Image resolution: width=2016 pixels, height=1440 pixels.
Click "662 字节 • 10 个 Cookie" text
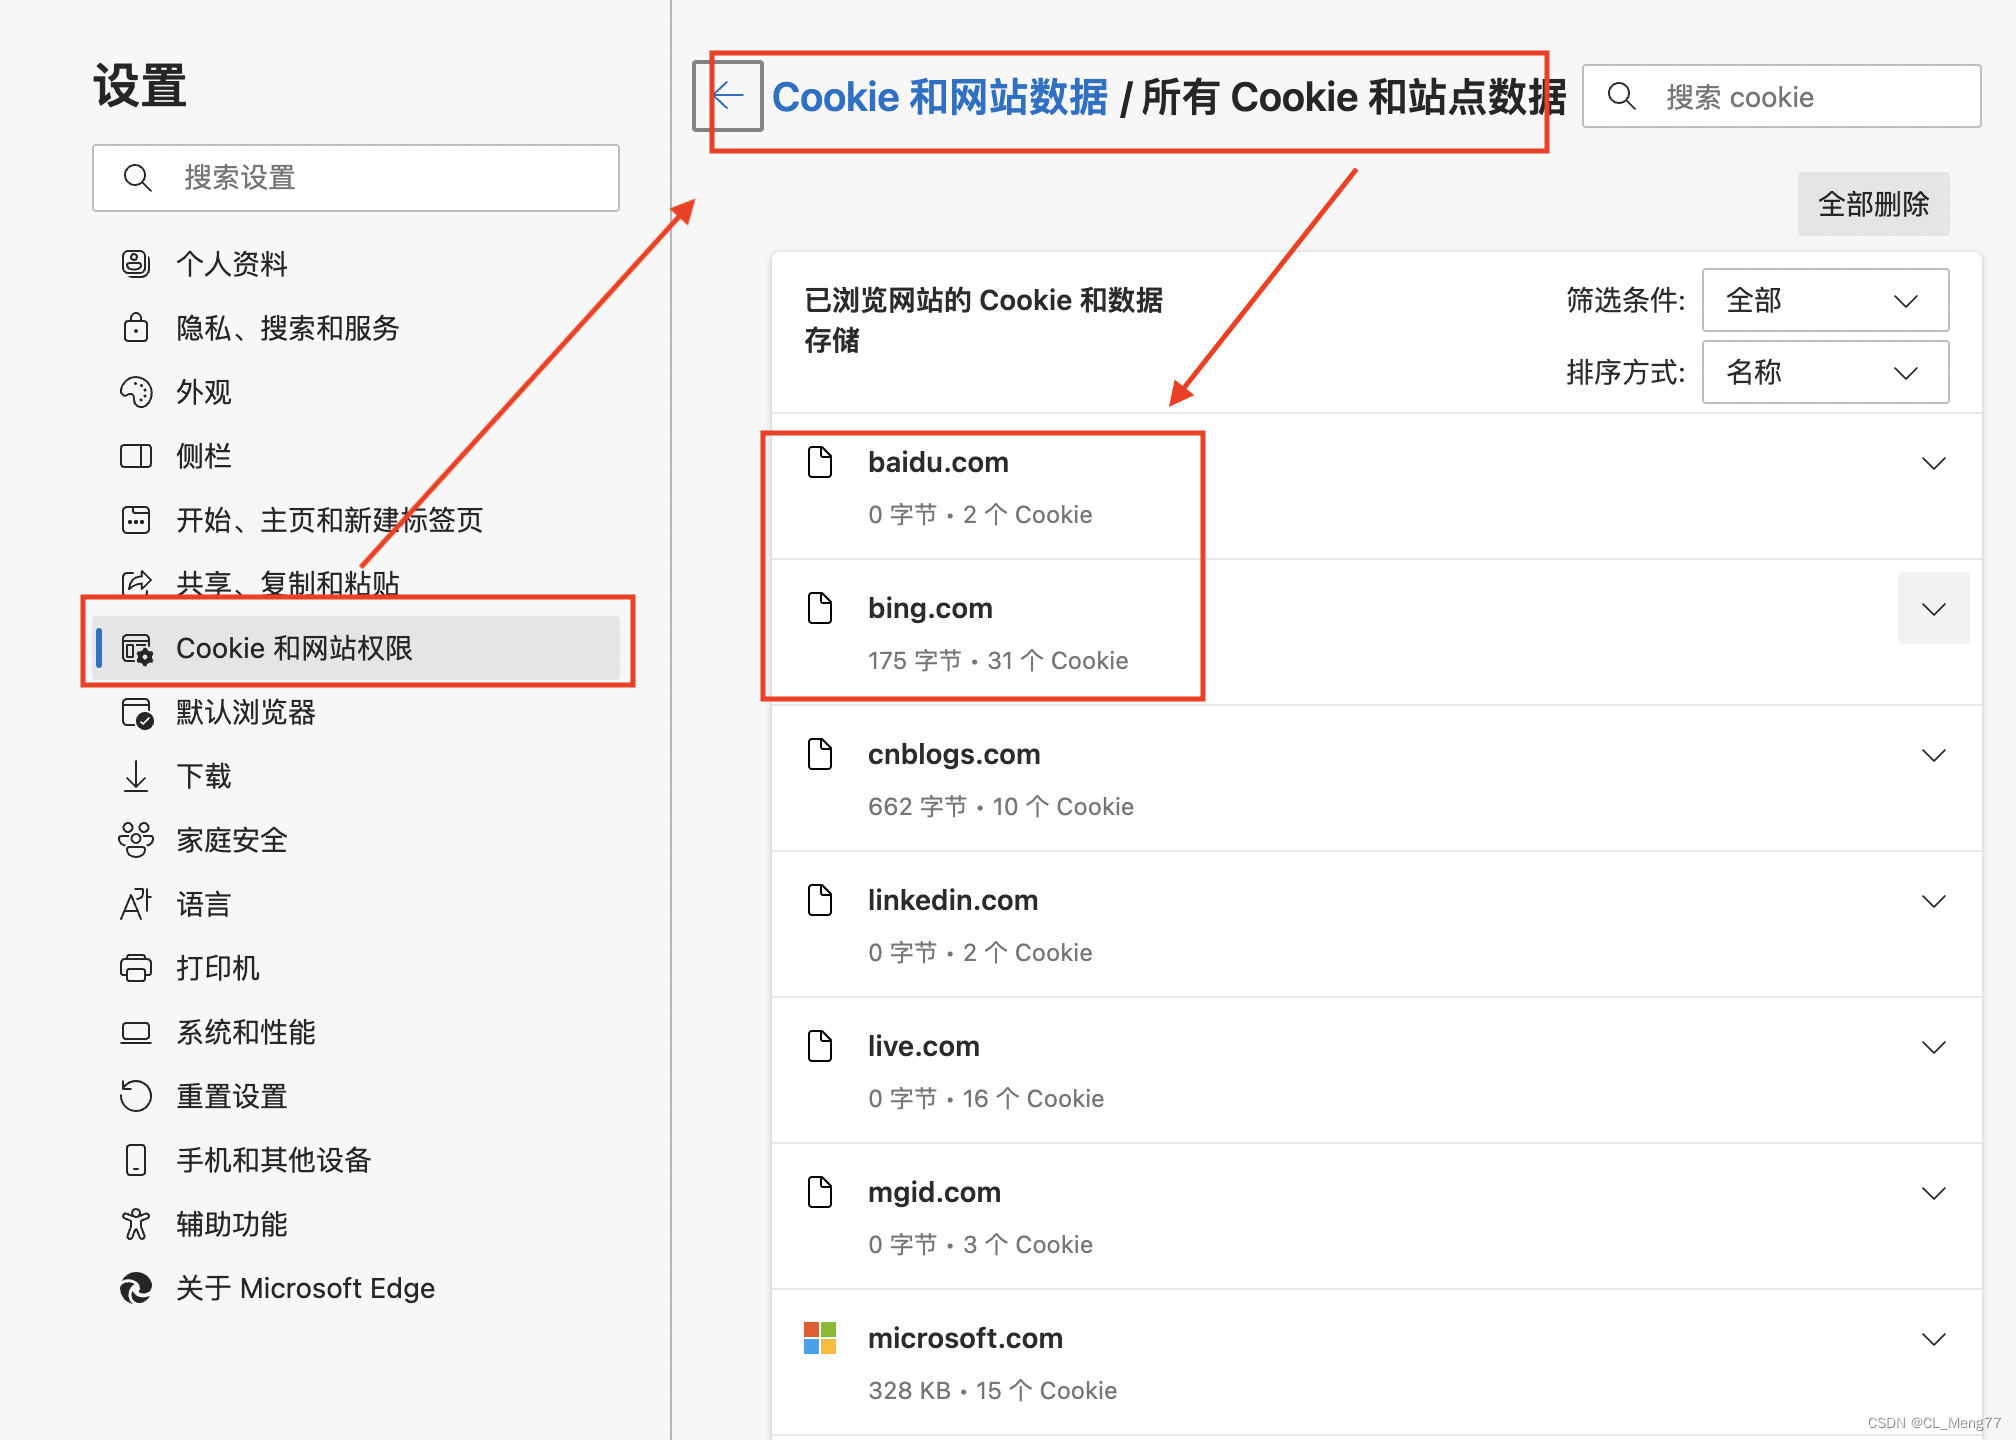pyautogui.click(x=1001, y=806)
